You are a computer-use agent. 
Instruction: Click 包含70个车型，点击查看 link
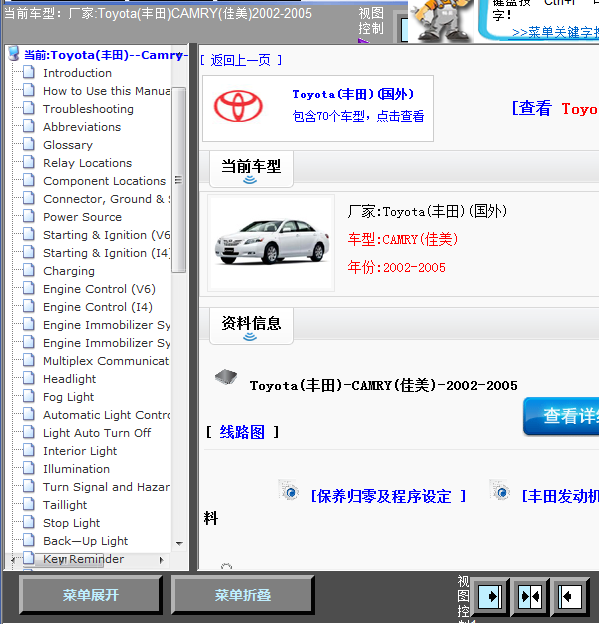[358, 116]
